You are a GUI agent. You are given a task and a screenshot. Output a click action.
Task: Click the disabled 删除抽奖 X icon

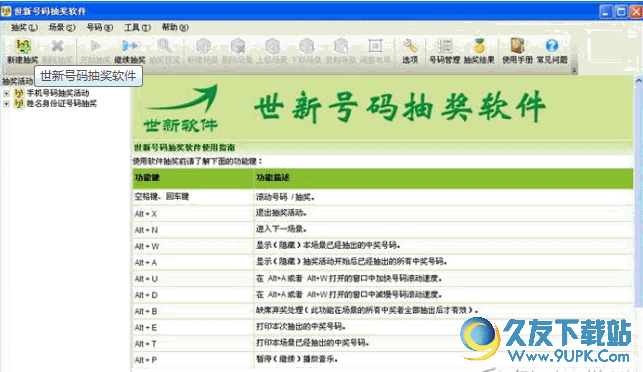(57, 46)
